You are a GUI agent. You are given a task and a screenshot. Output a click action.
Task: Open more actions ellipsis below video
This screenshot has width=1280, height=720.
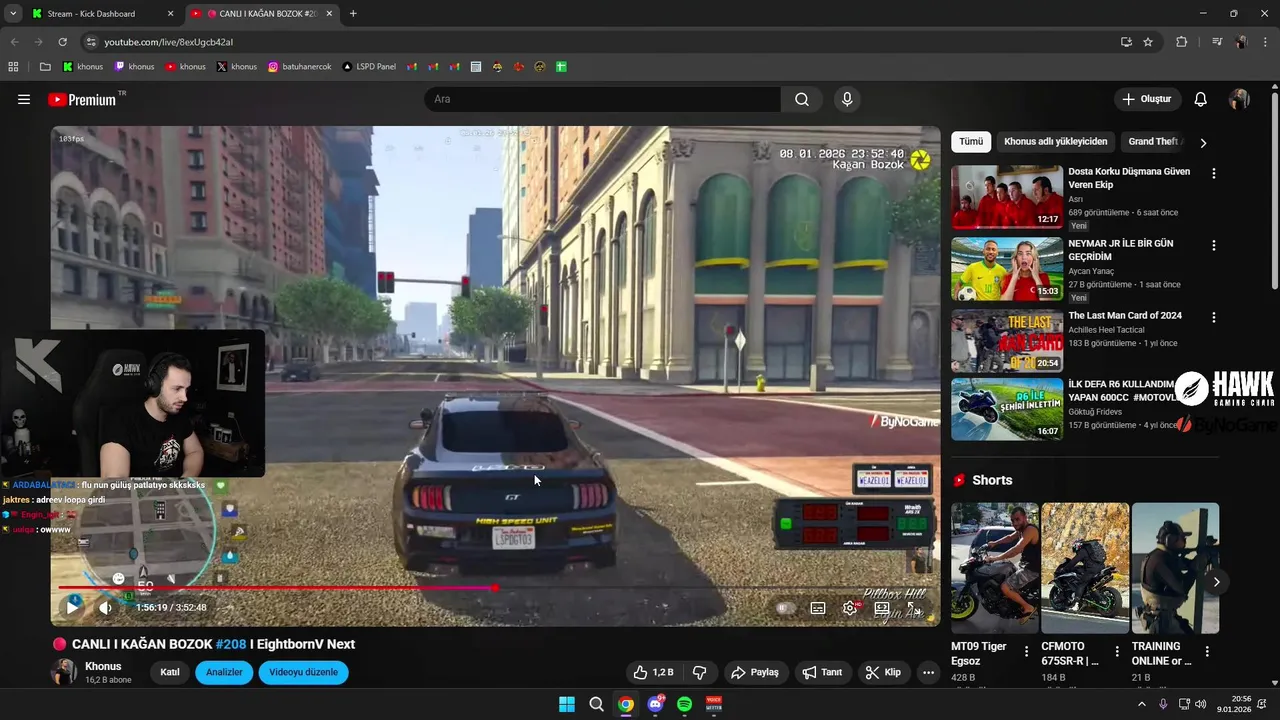tap(928, 672)
